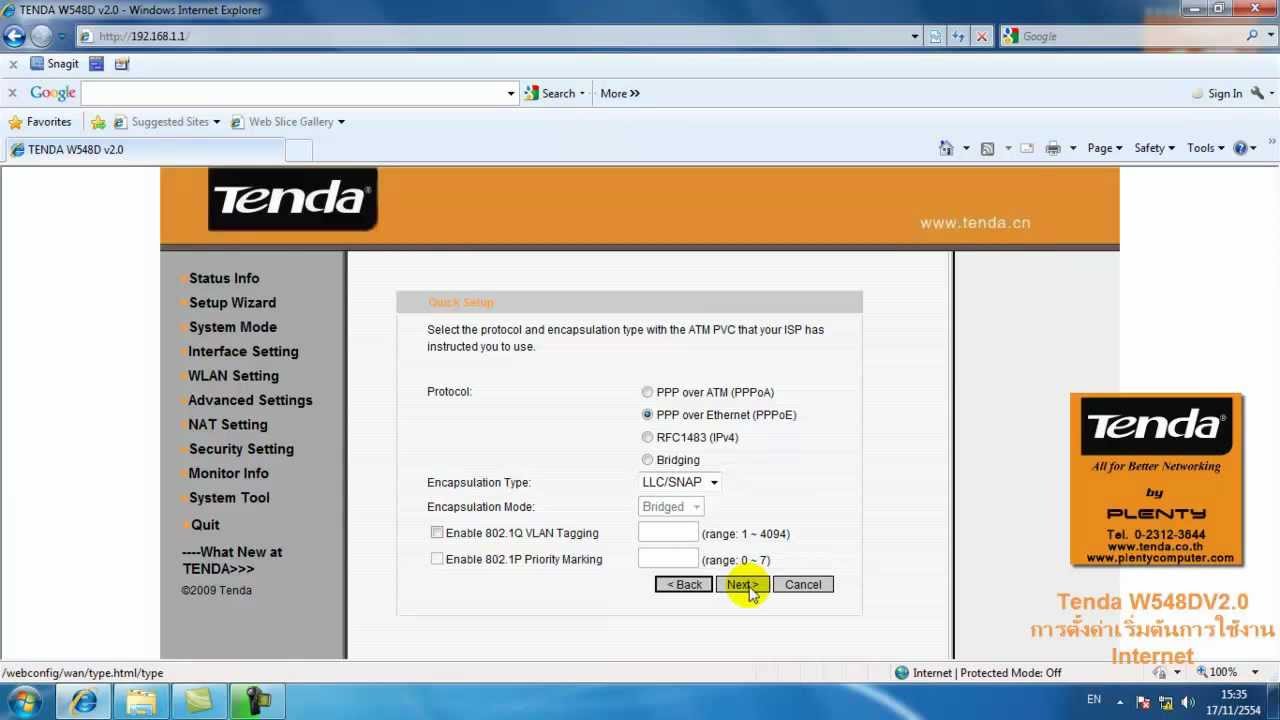Click the volume speaker tray icon
The width and height of the screenshot is (1280, 720).
click(1188, 701)
